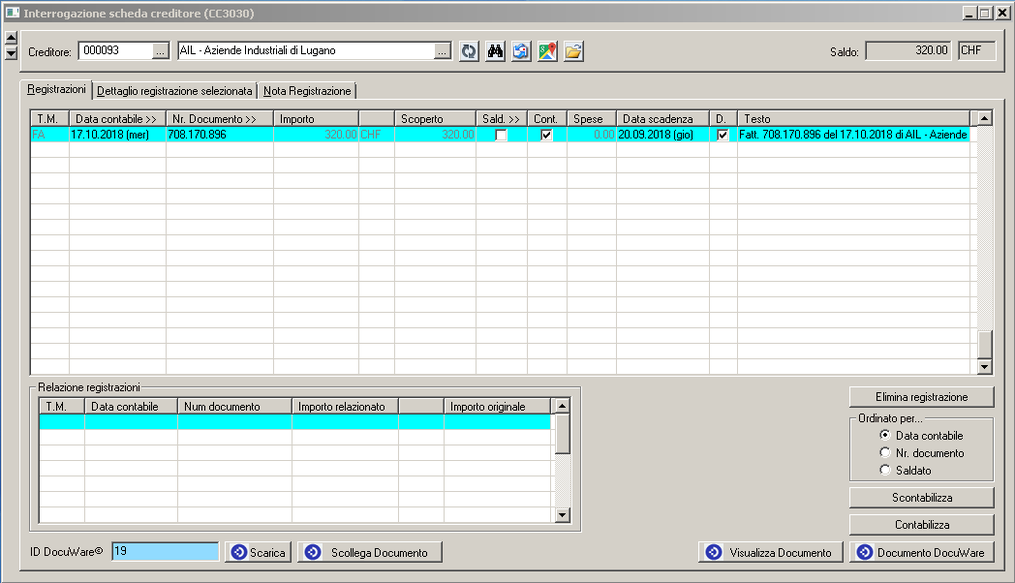Screen dimensions: 1015x583
Task: Select the Nr. documento sort radio button
Action: [885, 453]
